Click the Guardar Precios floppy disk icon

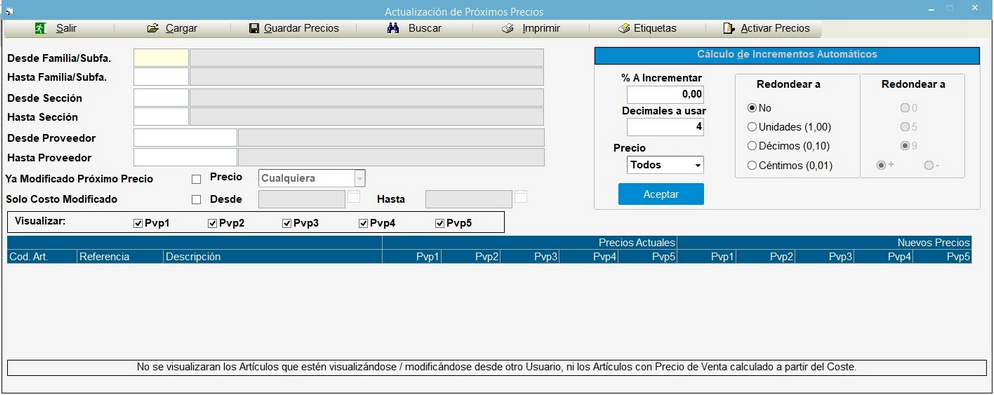[254, 29]
